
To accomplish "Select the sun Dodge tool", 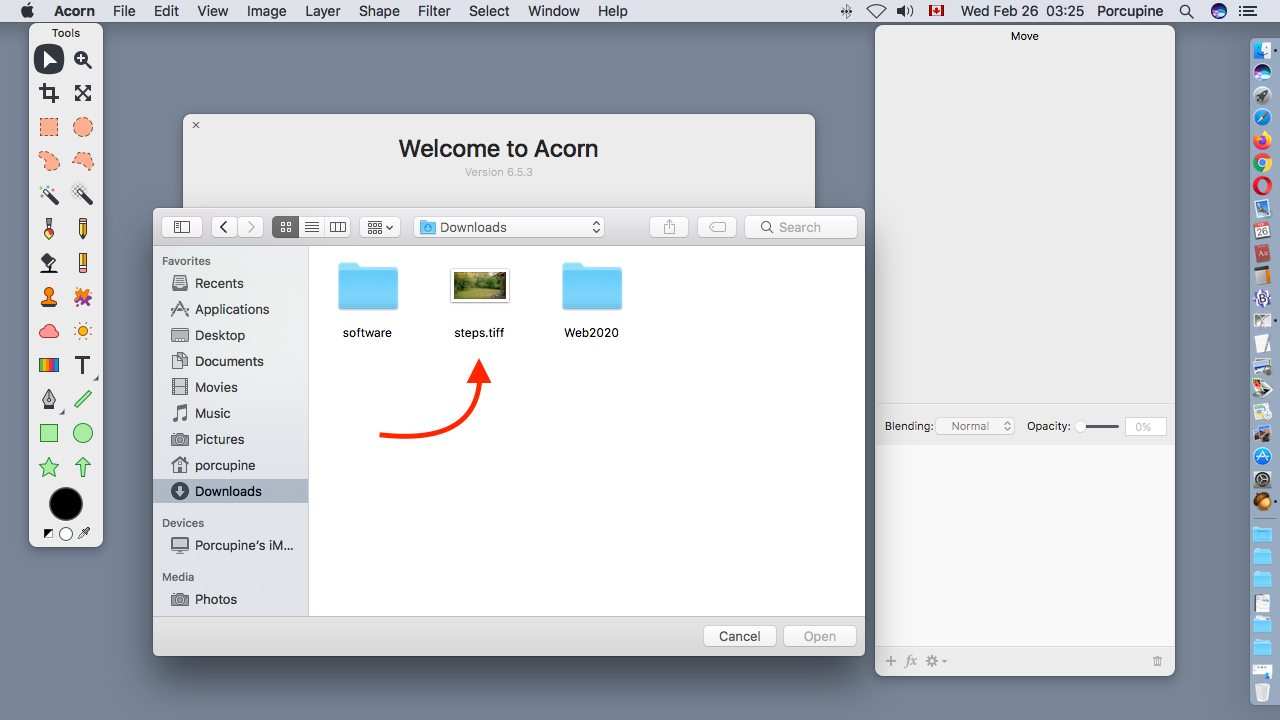I will pos(83,331).
